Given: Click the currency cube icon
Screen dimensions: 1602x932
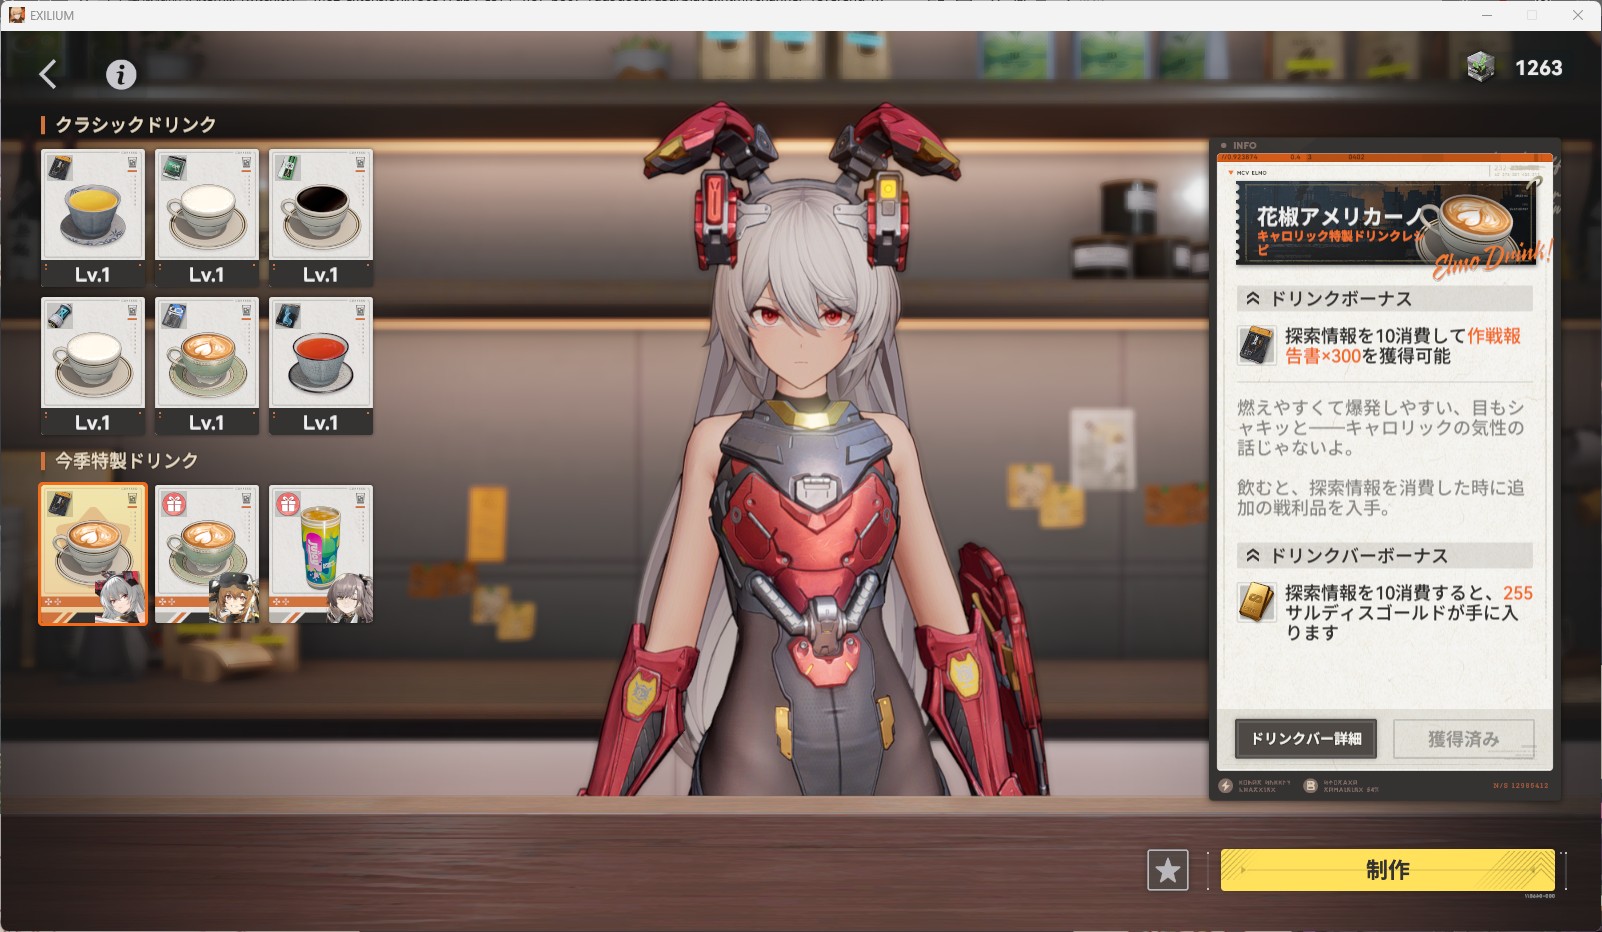Looking at the screenshot, I should tap(1480, 68).
